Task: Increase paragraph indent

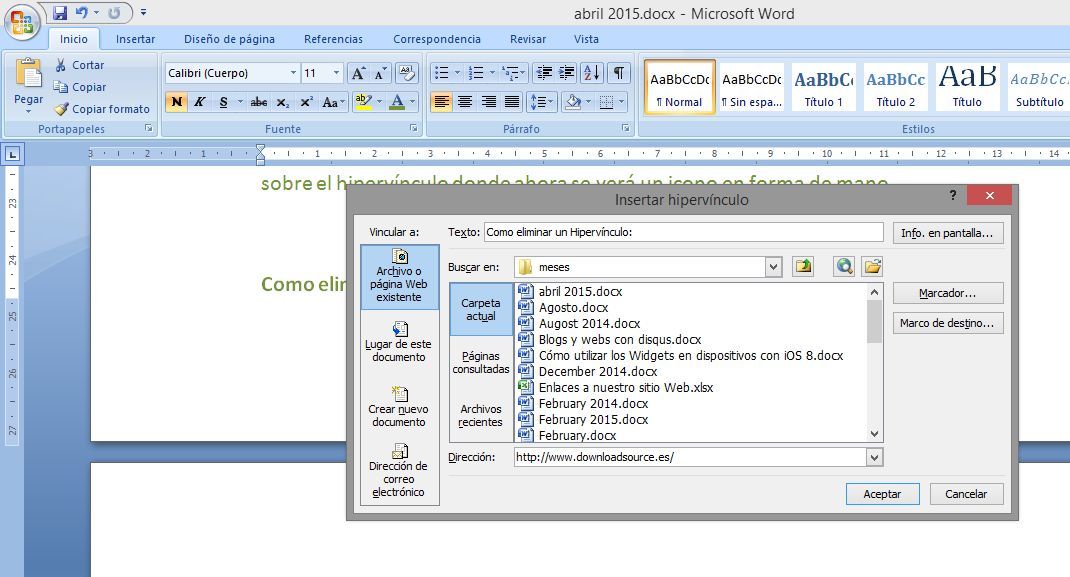Action: 567,72
